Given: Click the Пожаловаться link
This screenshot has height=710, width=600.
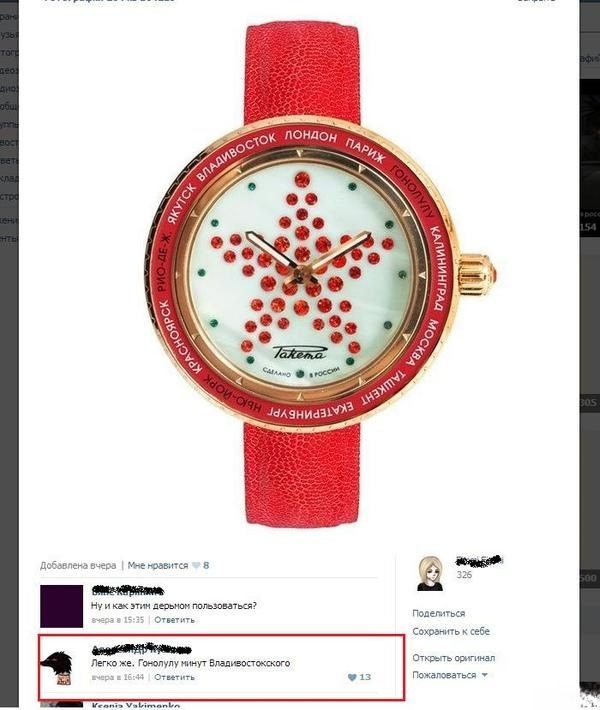Looking at the screenshot, I should point(444,675).
